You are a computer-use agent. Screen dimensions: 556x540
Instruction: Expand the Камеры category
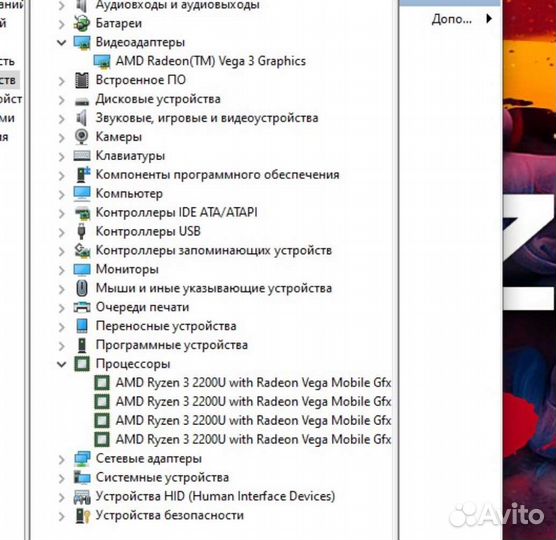tap(62, 138)
